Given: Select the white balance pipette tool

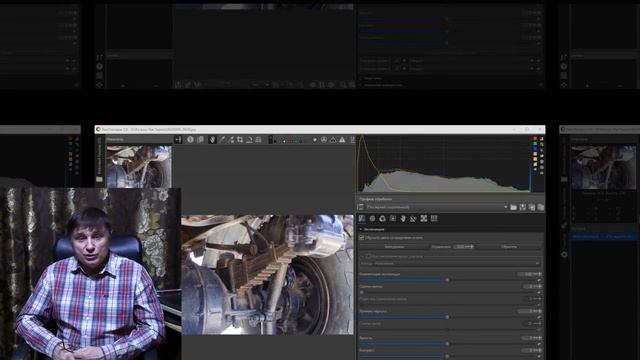Looking at the screenshot, I should (x=222, y=140).
